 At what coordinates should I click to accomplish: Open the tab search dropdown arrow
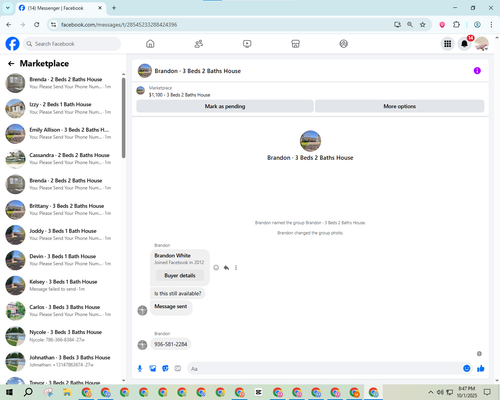coord(8,8)
